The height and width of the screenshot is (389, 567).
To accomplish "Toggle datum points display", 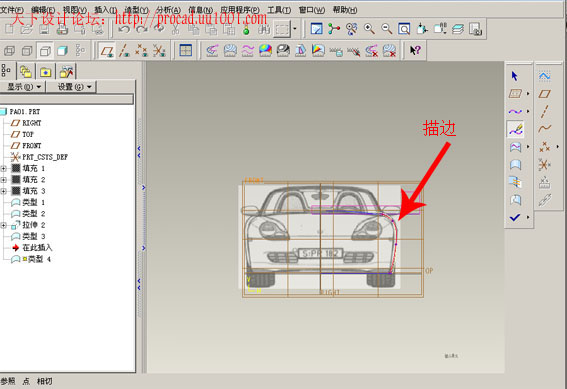I will point(141,51).
